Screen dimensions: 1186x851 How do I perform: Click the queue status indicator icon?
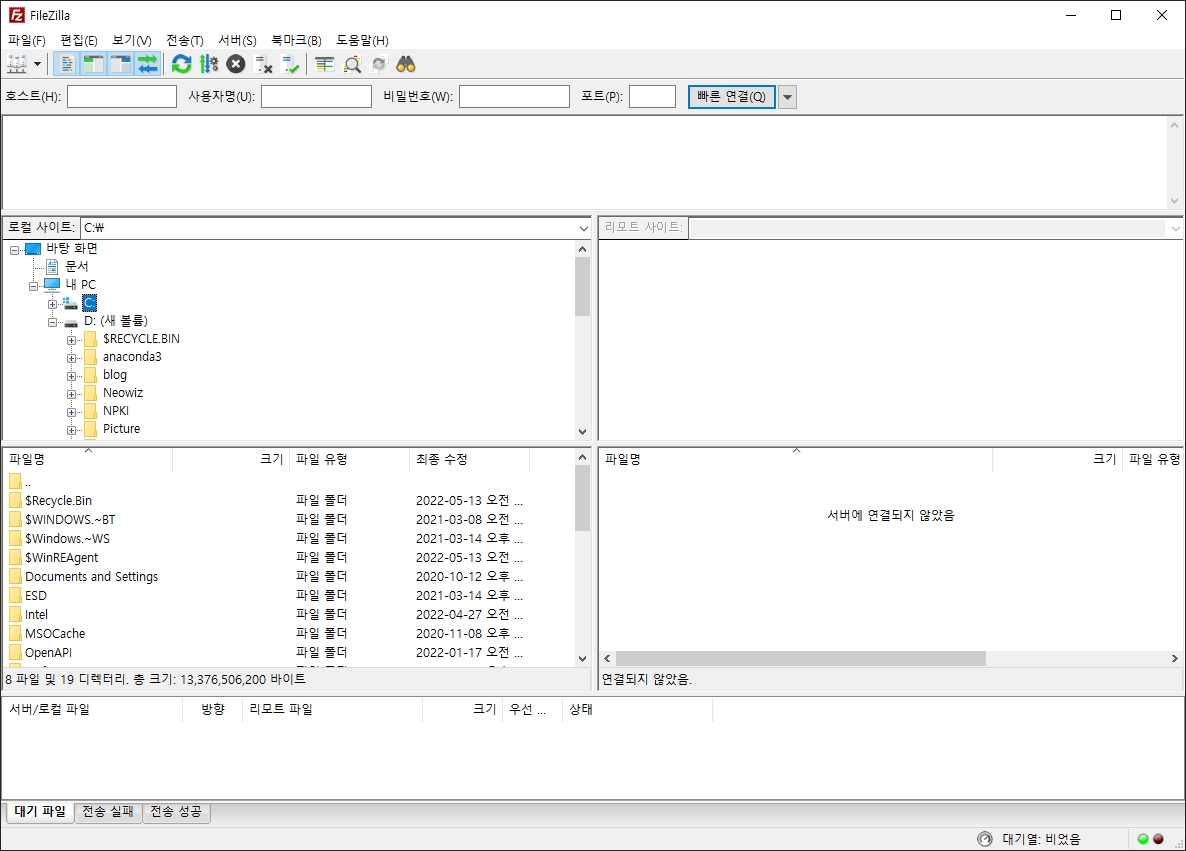[985, 839]
